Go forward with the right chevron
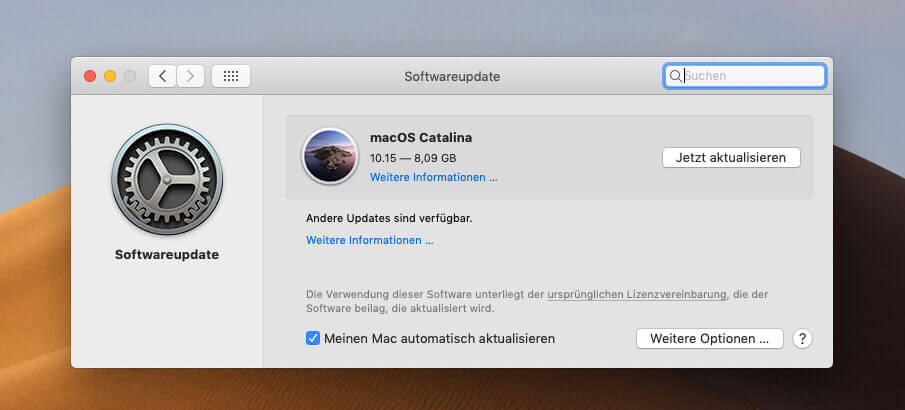The image size is (905, 410). pyautogui.click(x=191, y=76)
